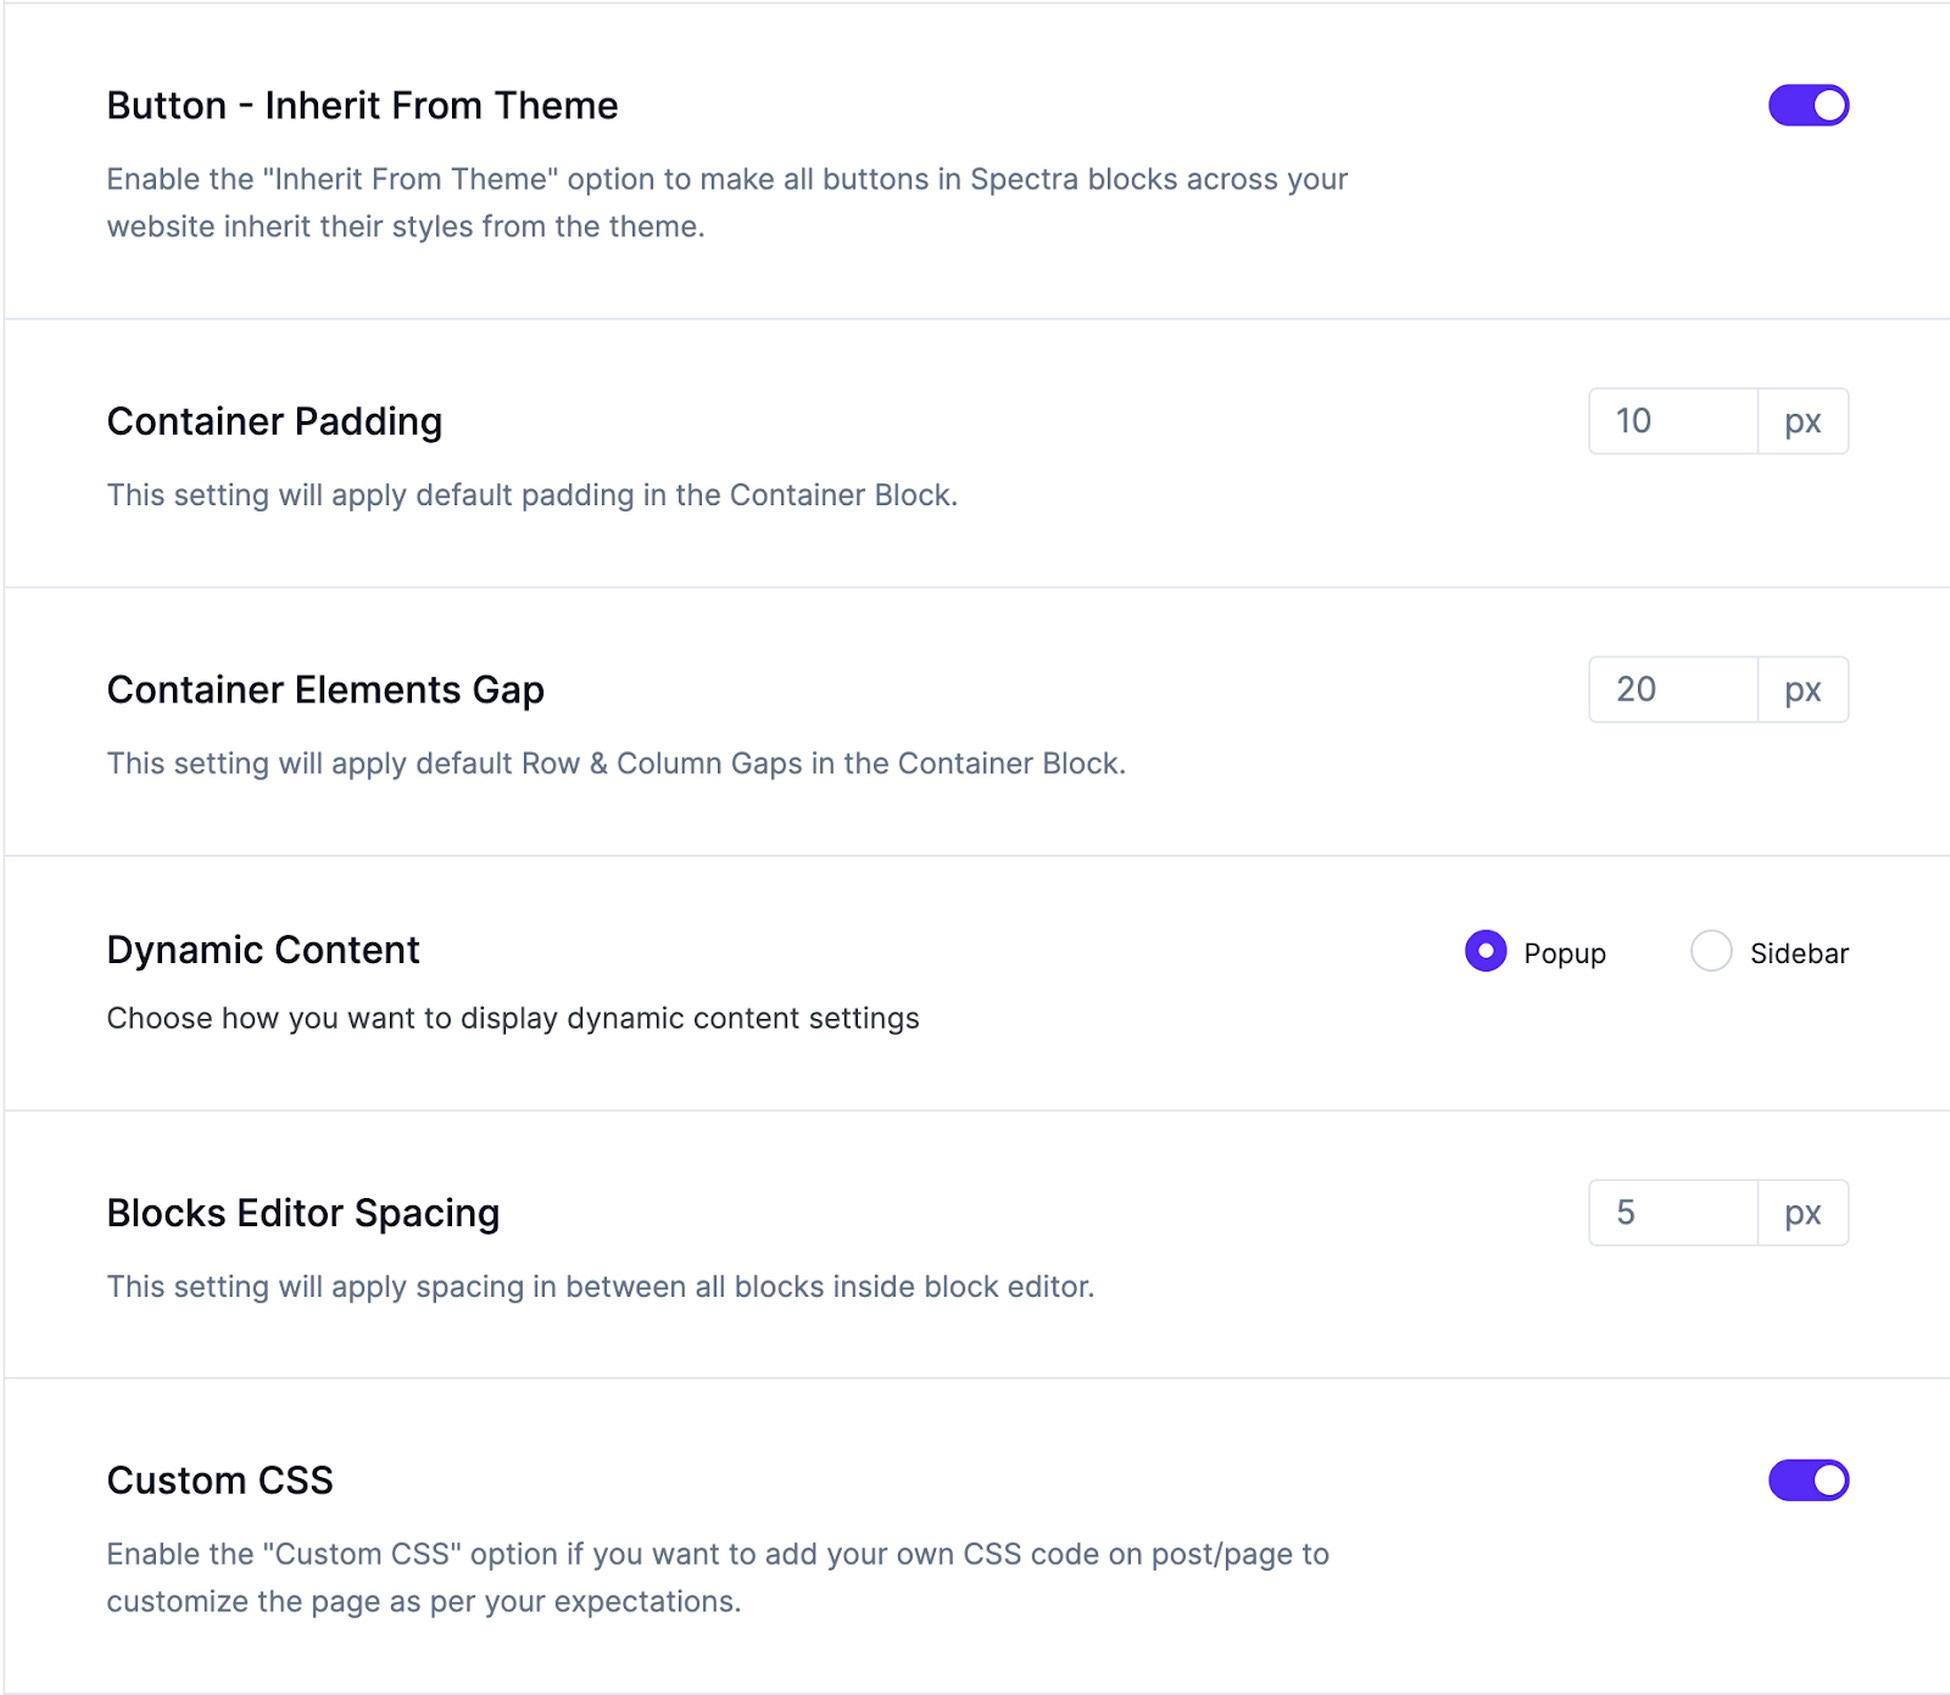Click the Popup label next to its radio
The height and width of the screenshot is (1695, 1950).
(1563, 953)
